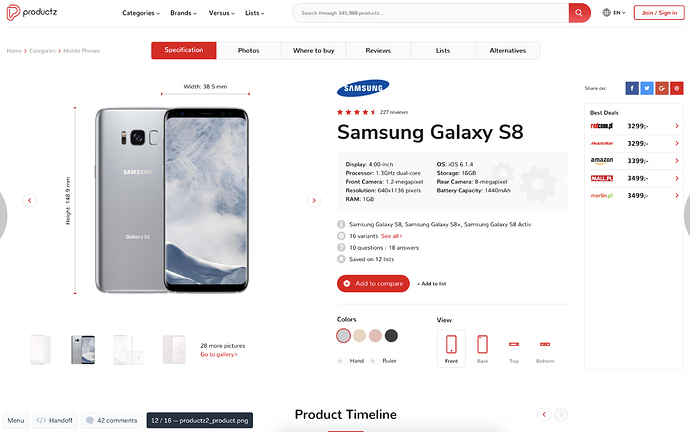The image size is (690, 432).
Task: Select the Bottom view icon
Action: point(545,348)
